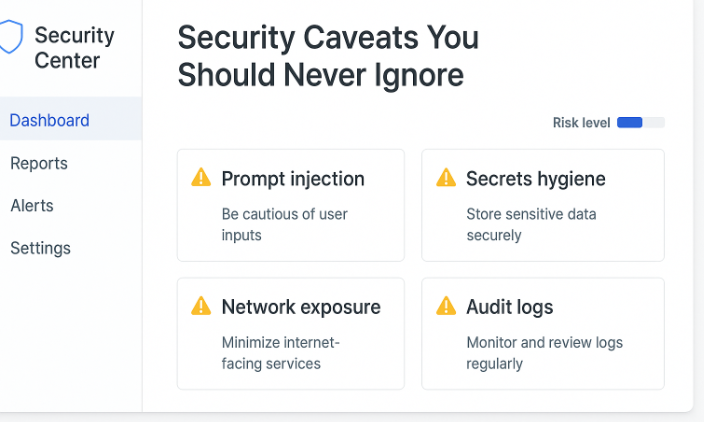
Task: Go to Reports in the sidebar
Action: [39, 163]
